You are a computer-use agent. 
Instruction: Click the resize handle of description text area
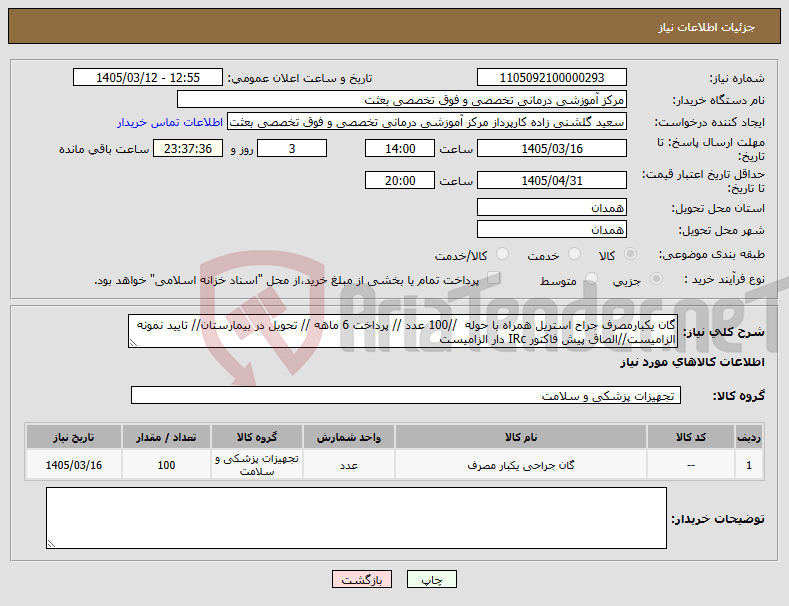coord(133,343)
